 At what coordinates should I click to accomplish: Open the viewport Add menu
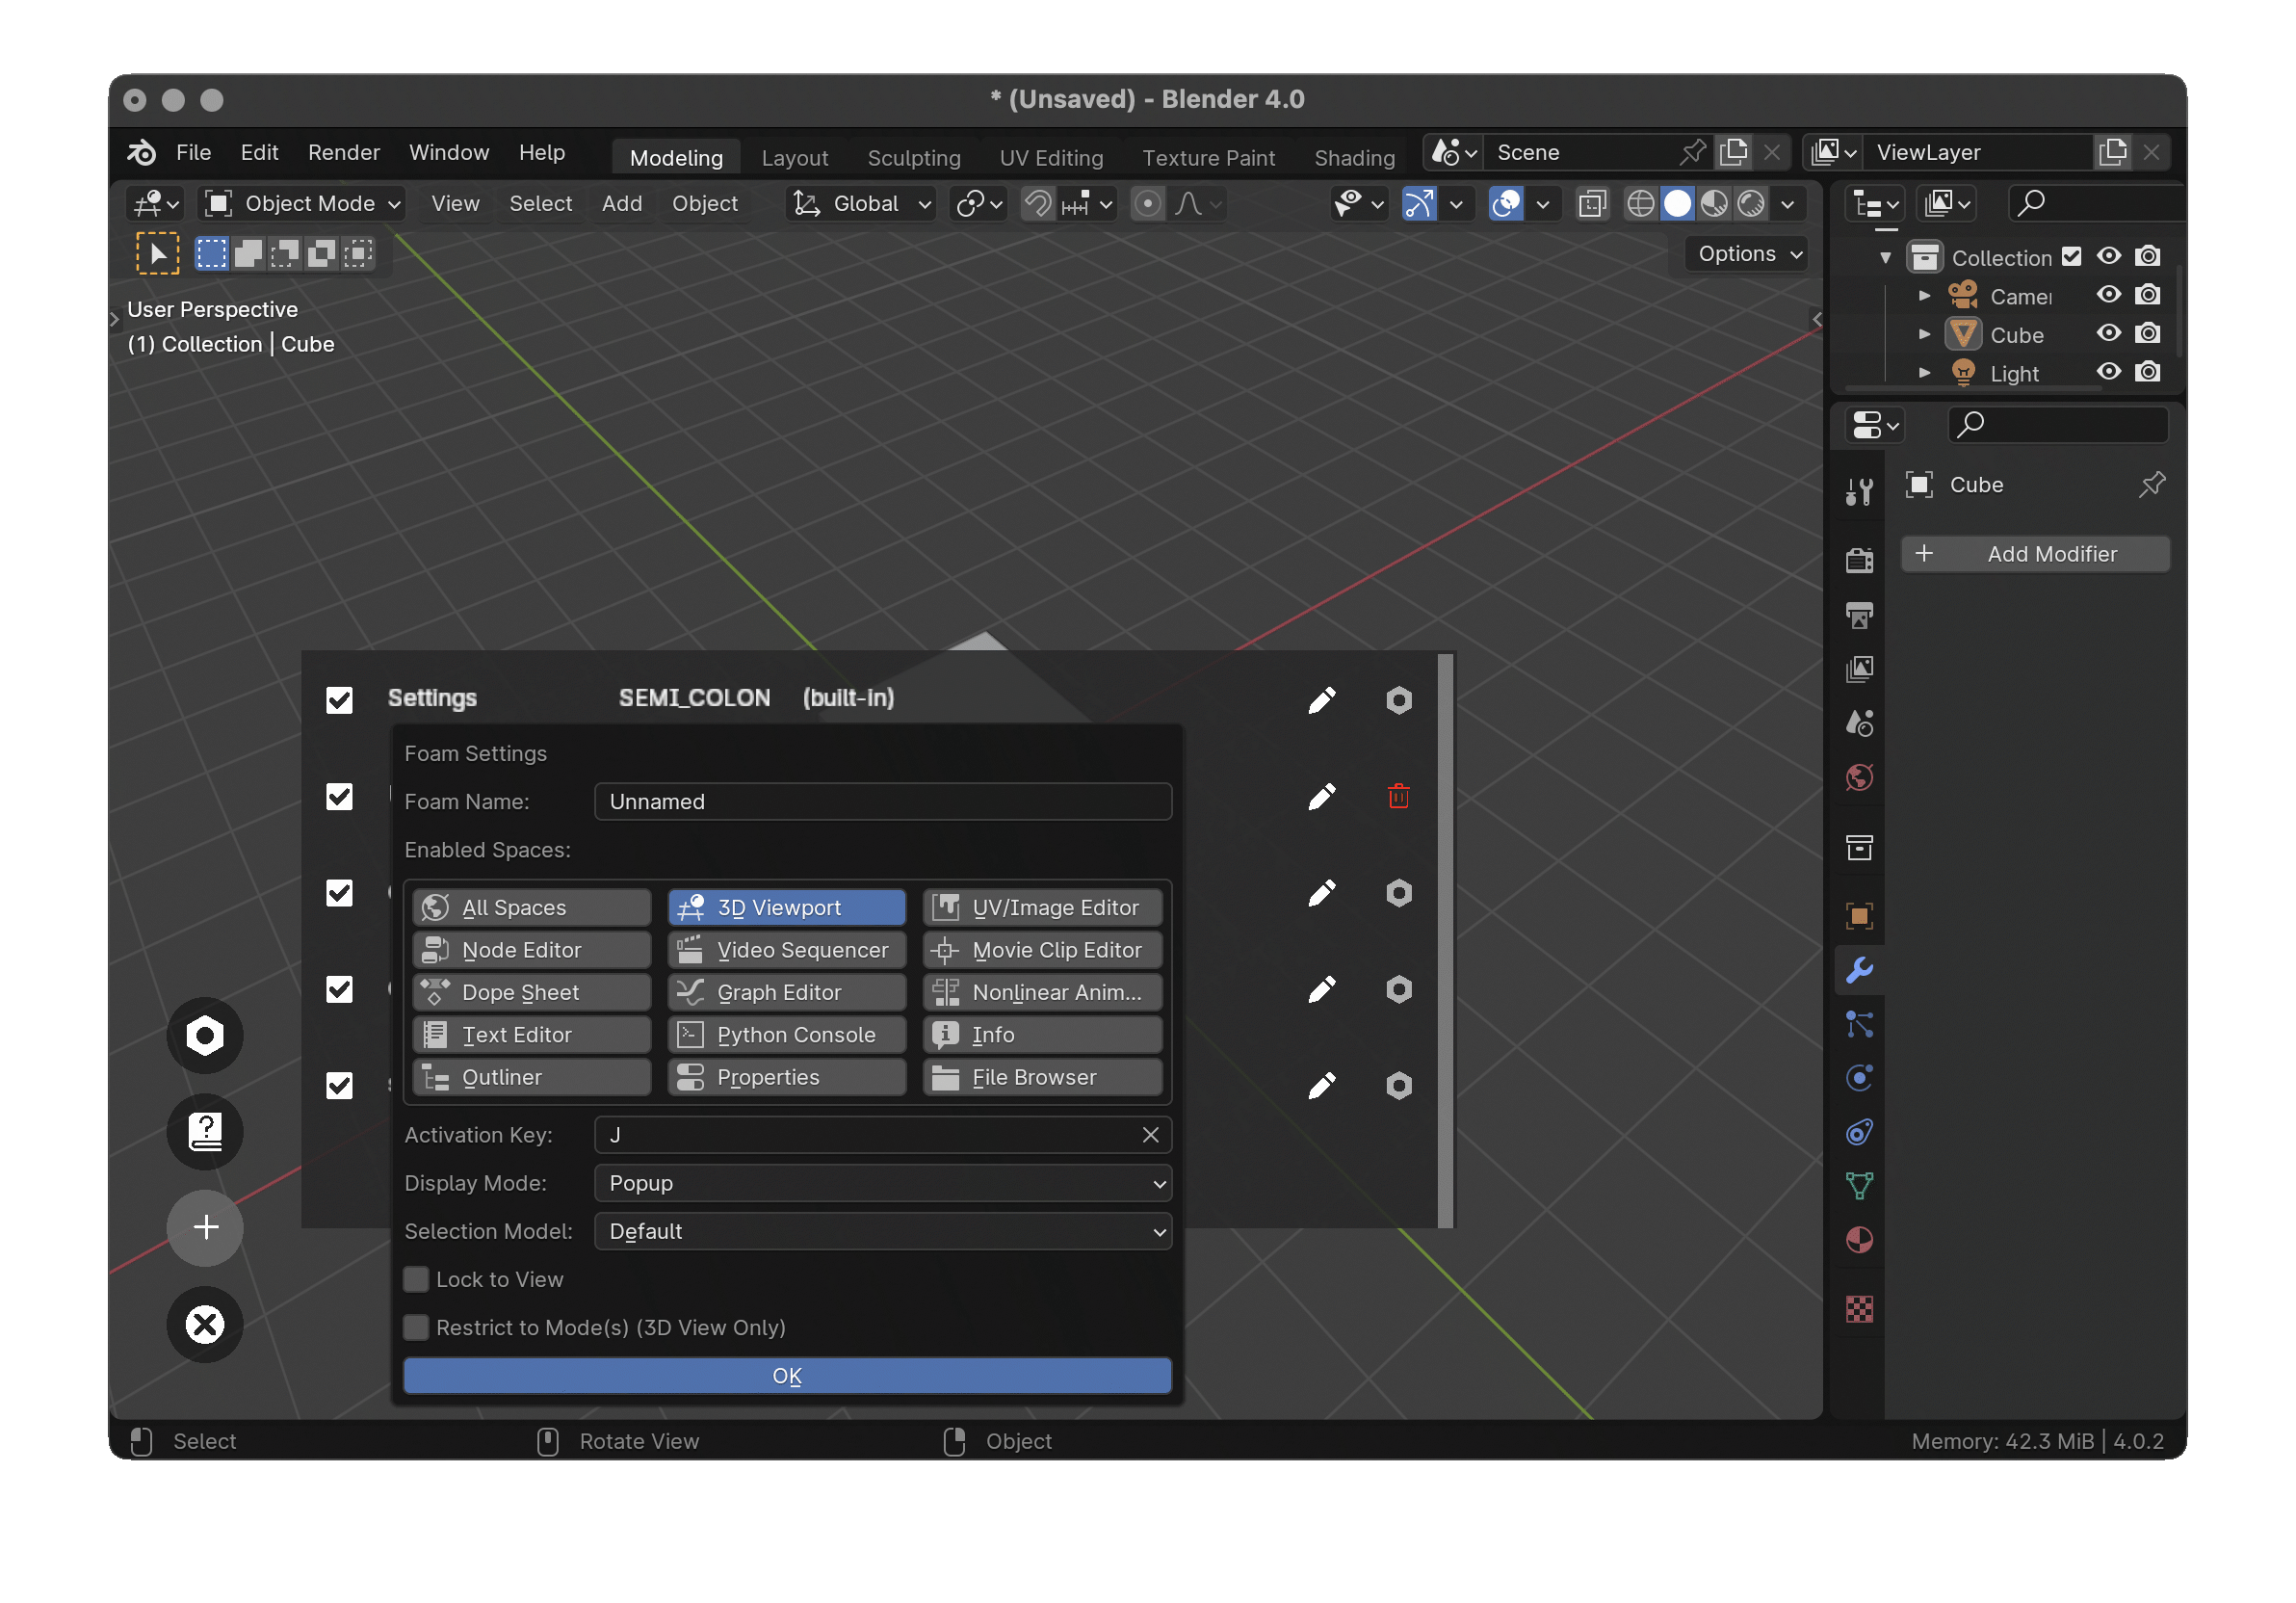(x=621, y=204)
